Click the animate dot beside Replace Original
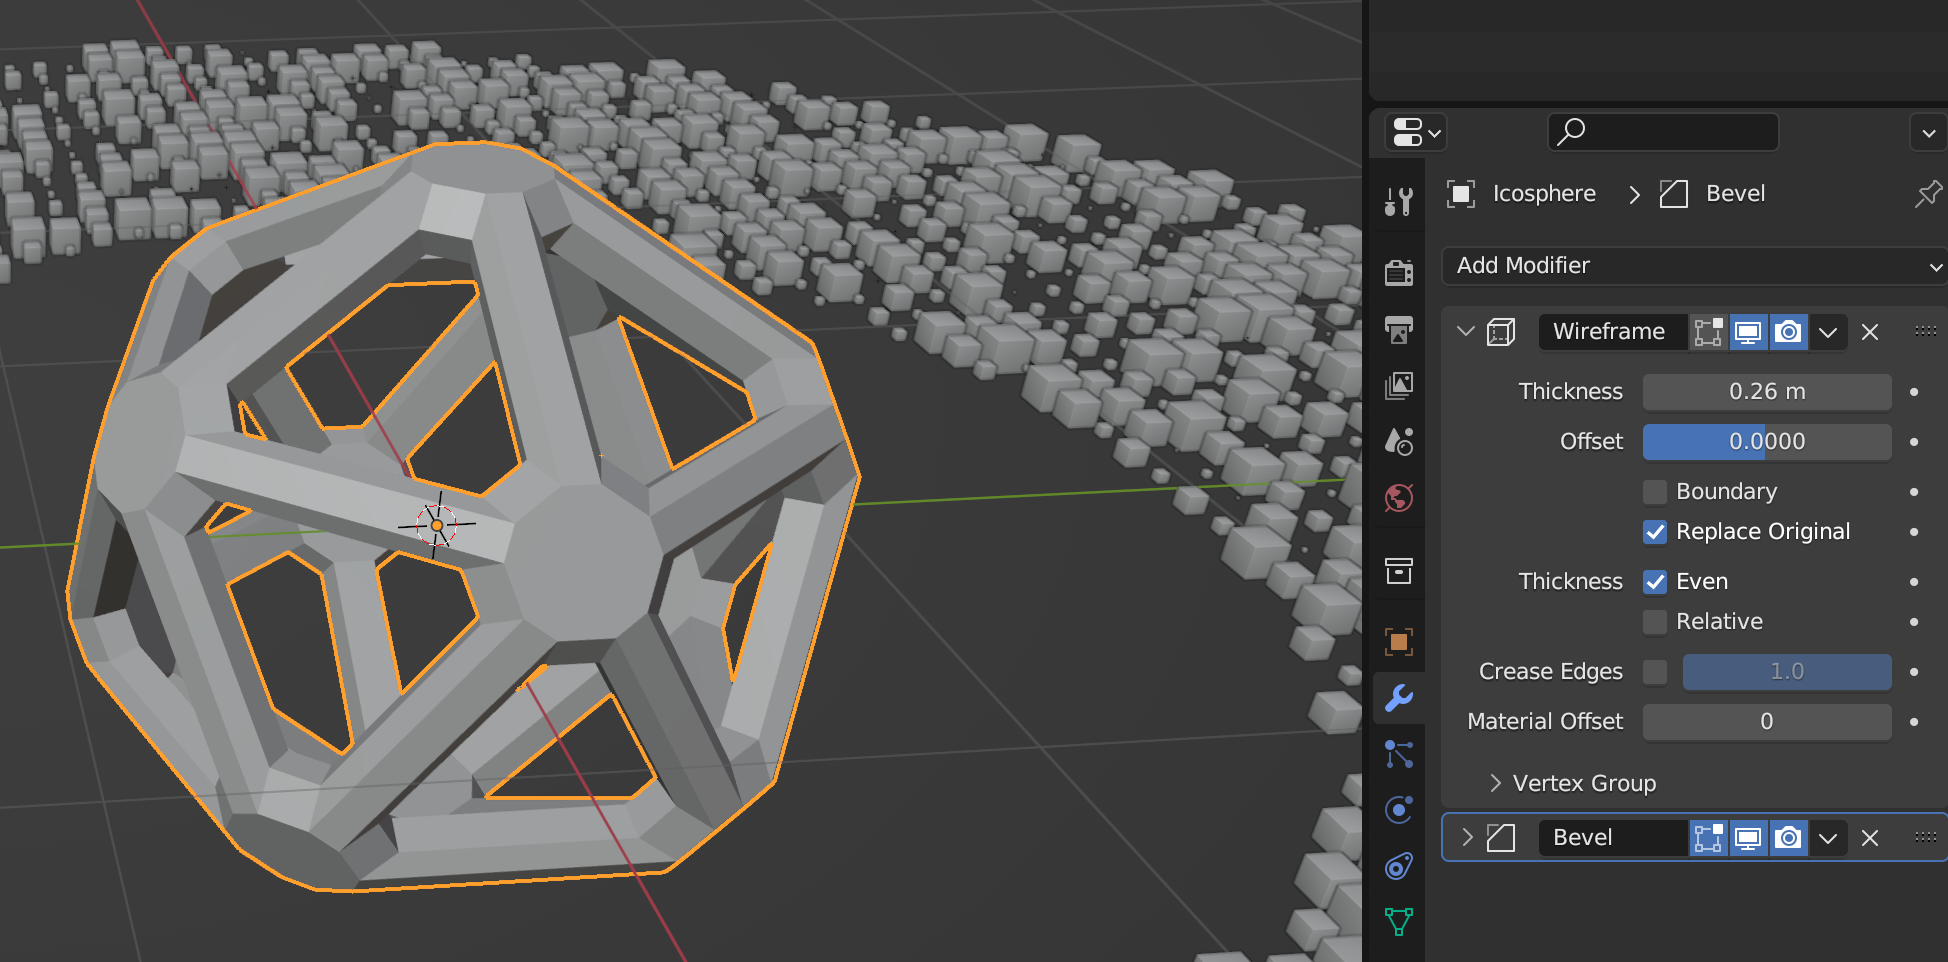 click(x=1914, y=532)
